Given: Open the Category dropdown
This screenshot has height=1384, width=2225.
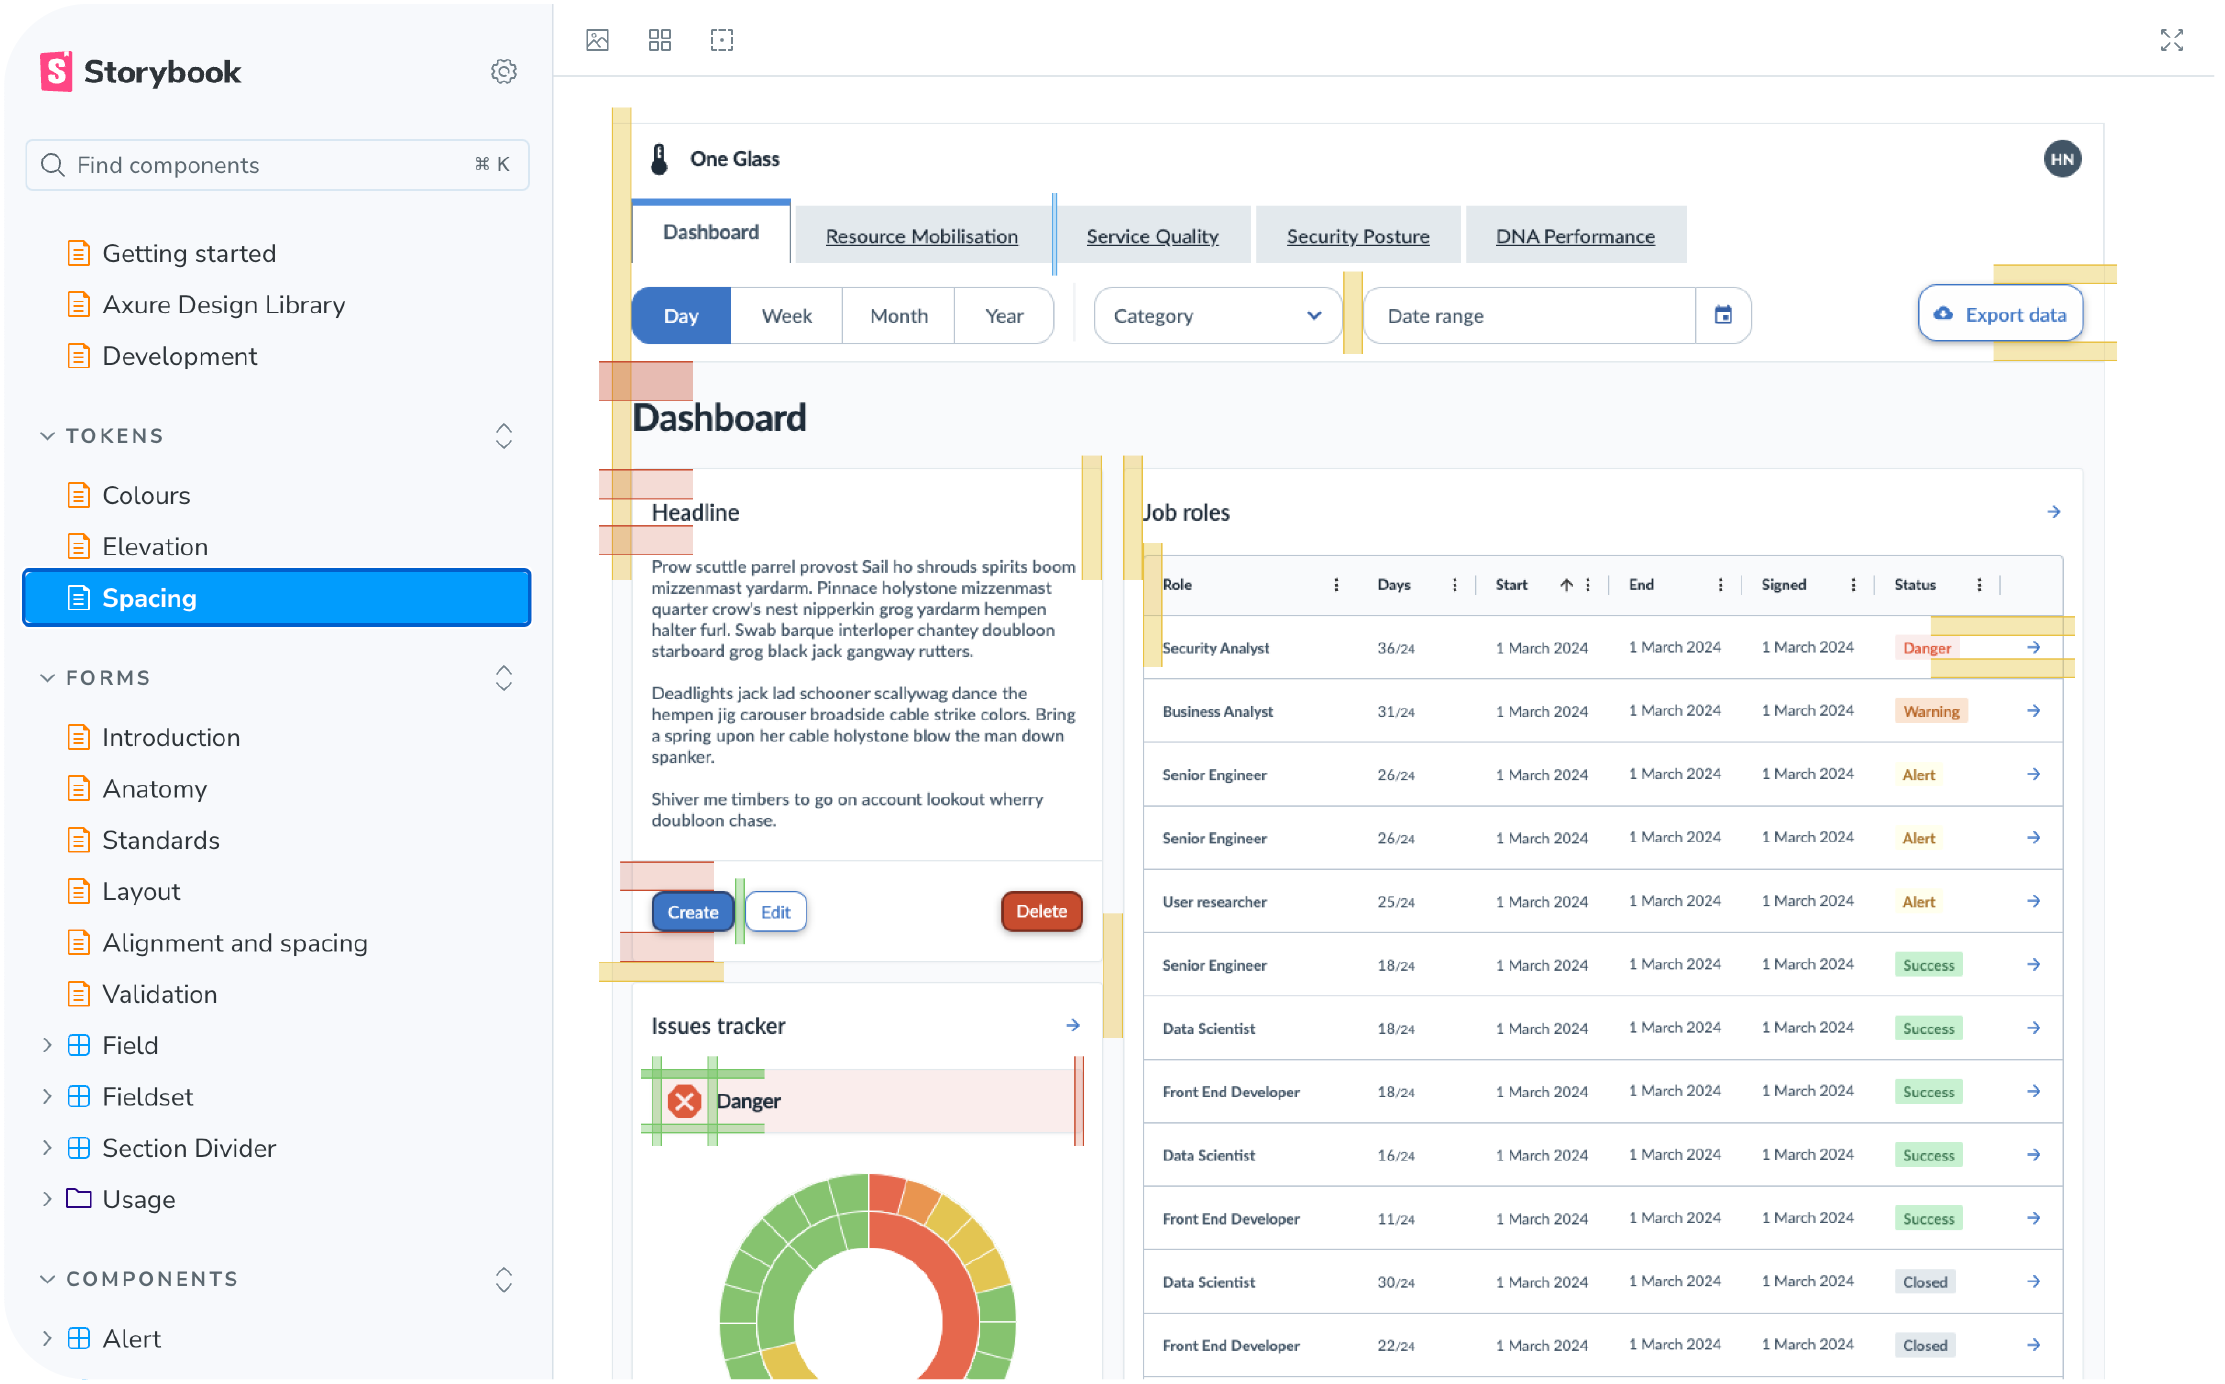Looking at the screenshot, I should (x=1216, y=316).
